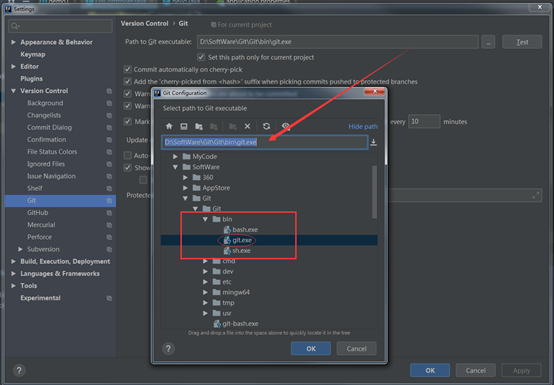Expand Appearance & Behavior settings

[x=13, y=42]
